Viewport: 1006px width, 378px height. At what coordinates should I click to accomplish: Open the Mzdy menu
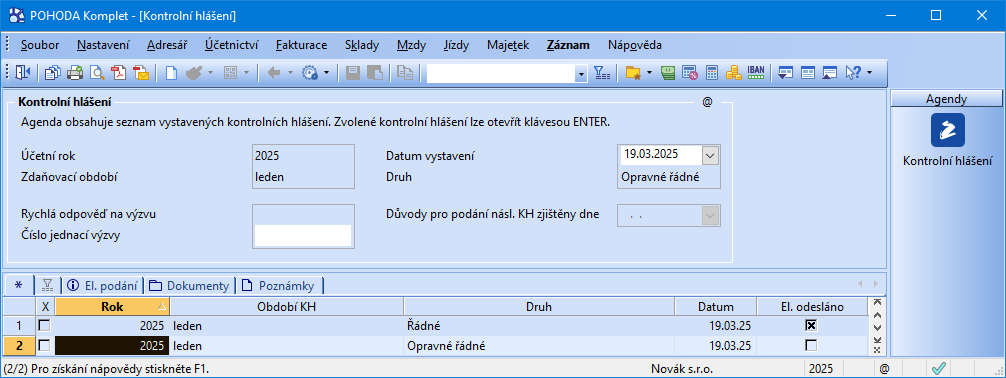tap(411, 45)
